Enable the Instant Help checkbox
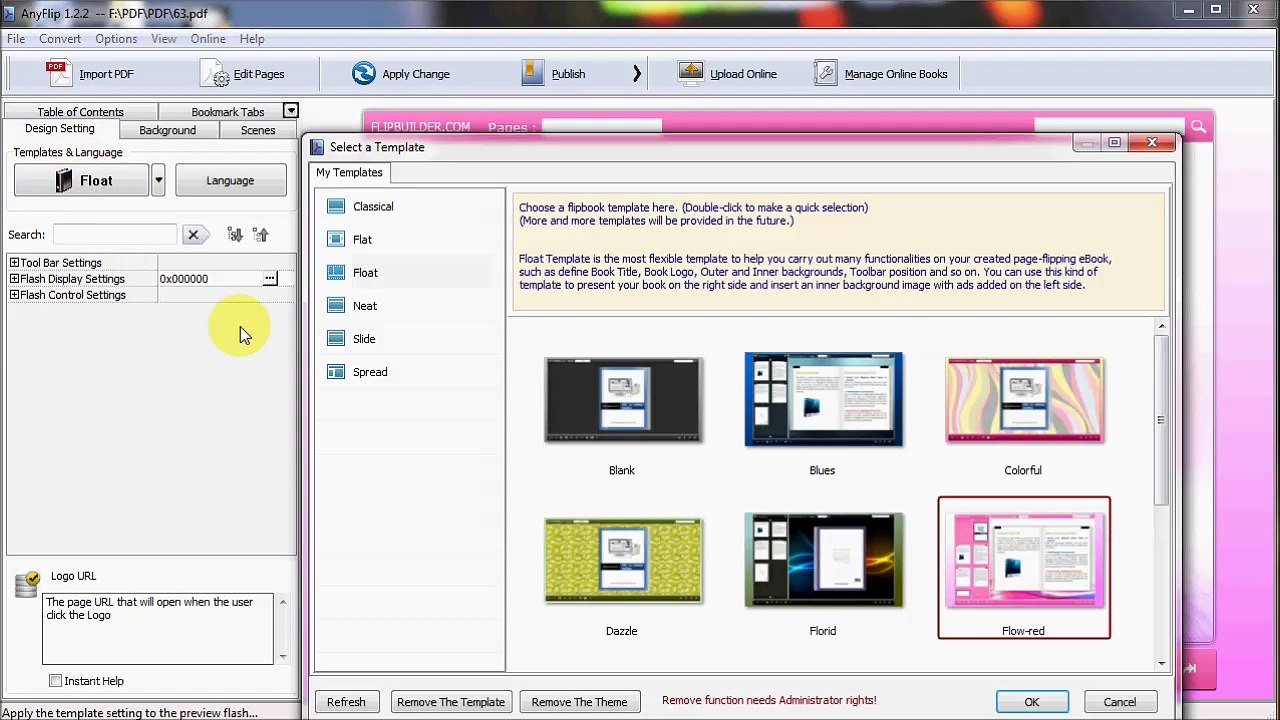This screenshot has width=1280, height=720. [55, 681]
